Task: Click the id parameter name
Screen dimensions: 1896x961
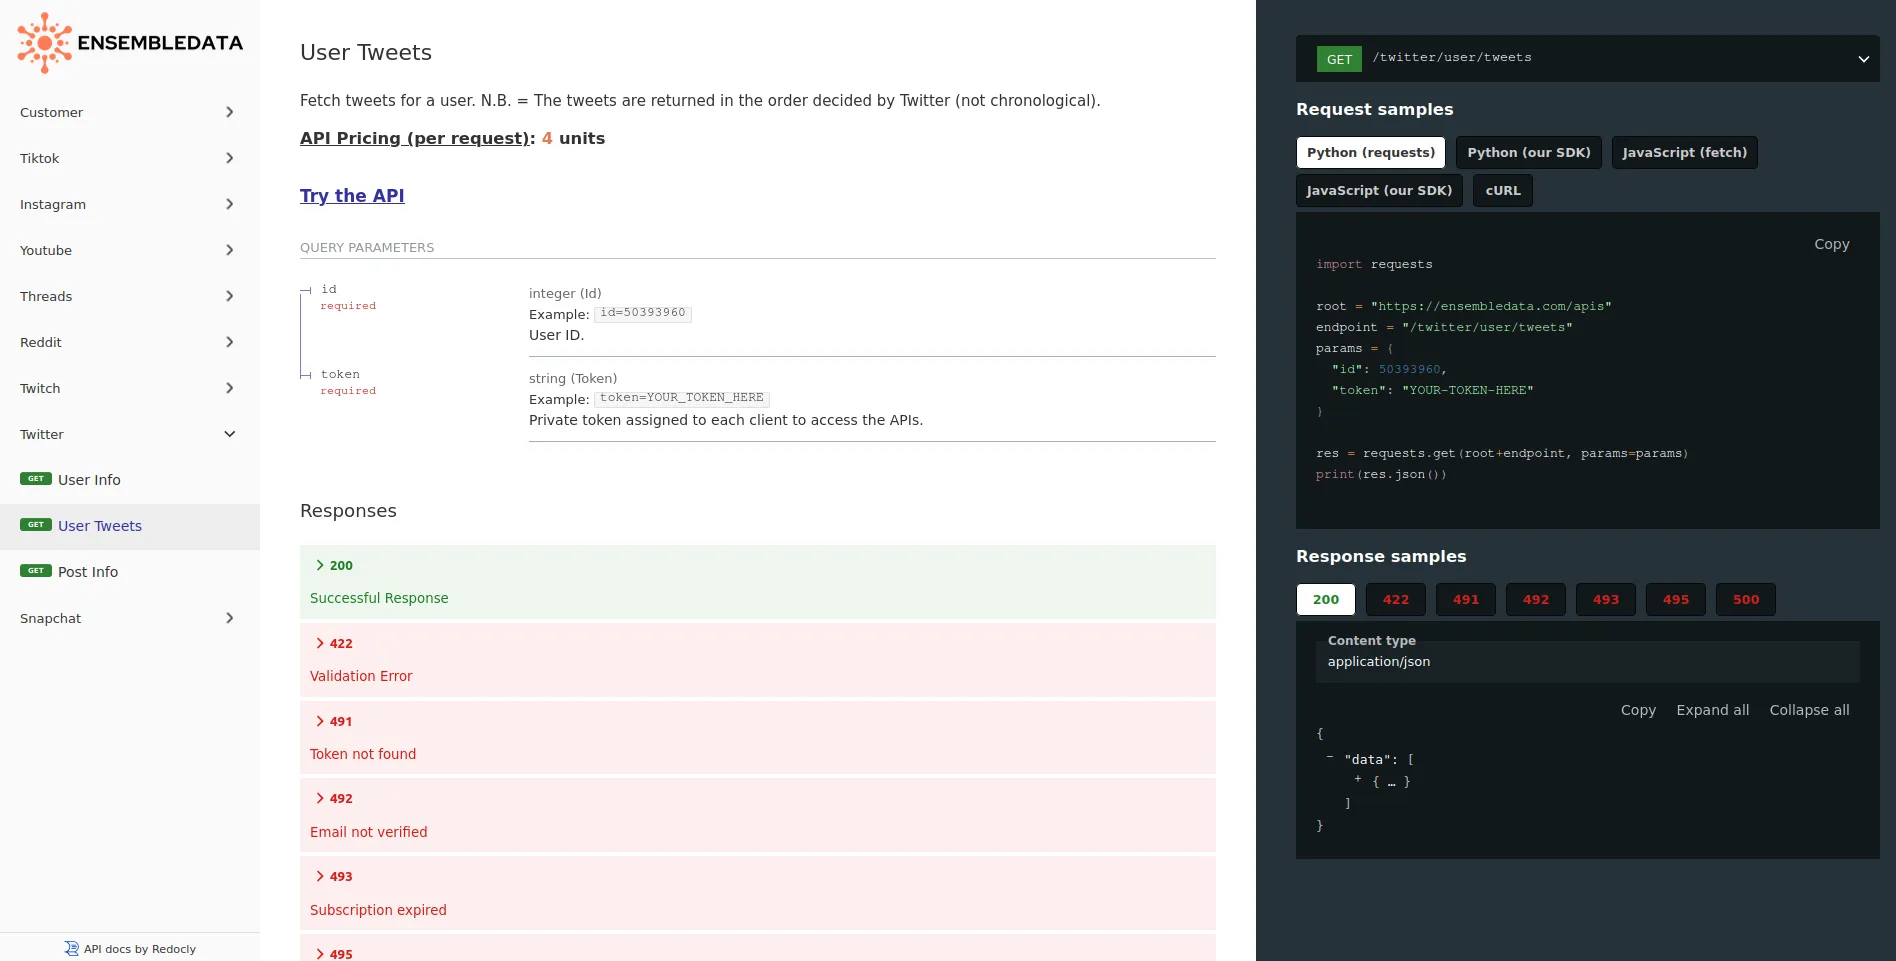Action: pos(328,289)
